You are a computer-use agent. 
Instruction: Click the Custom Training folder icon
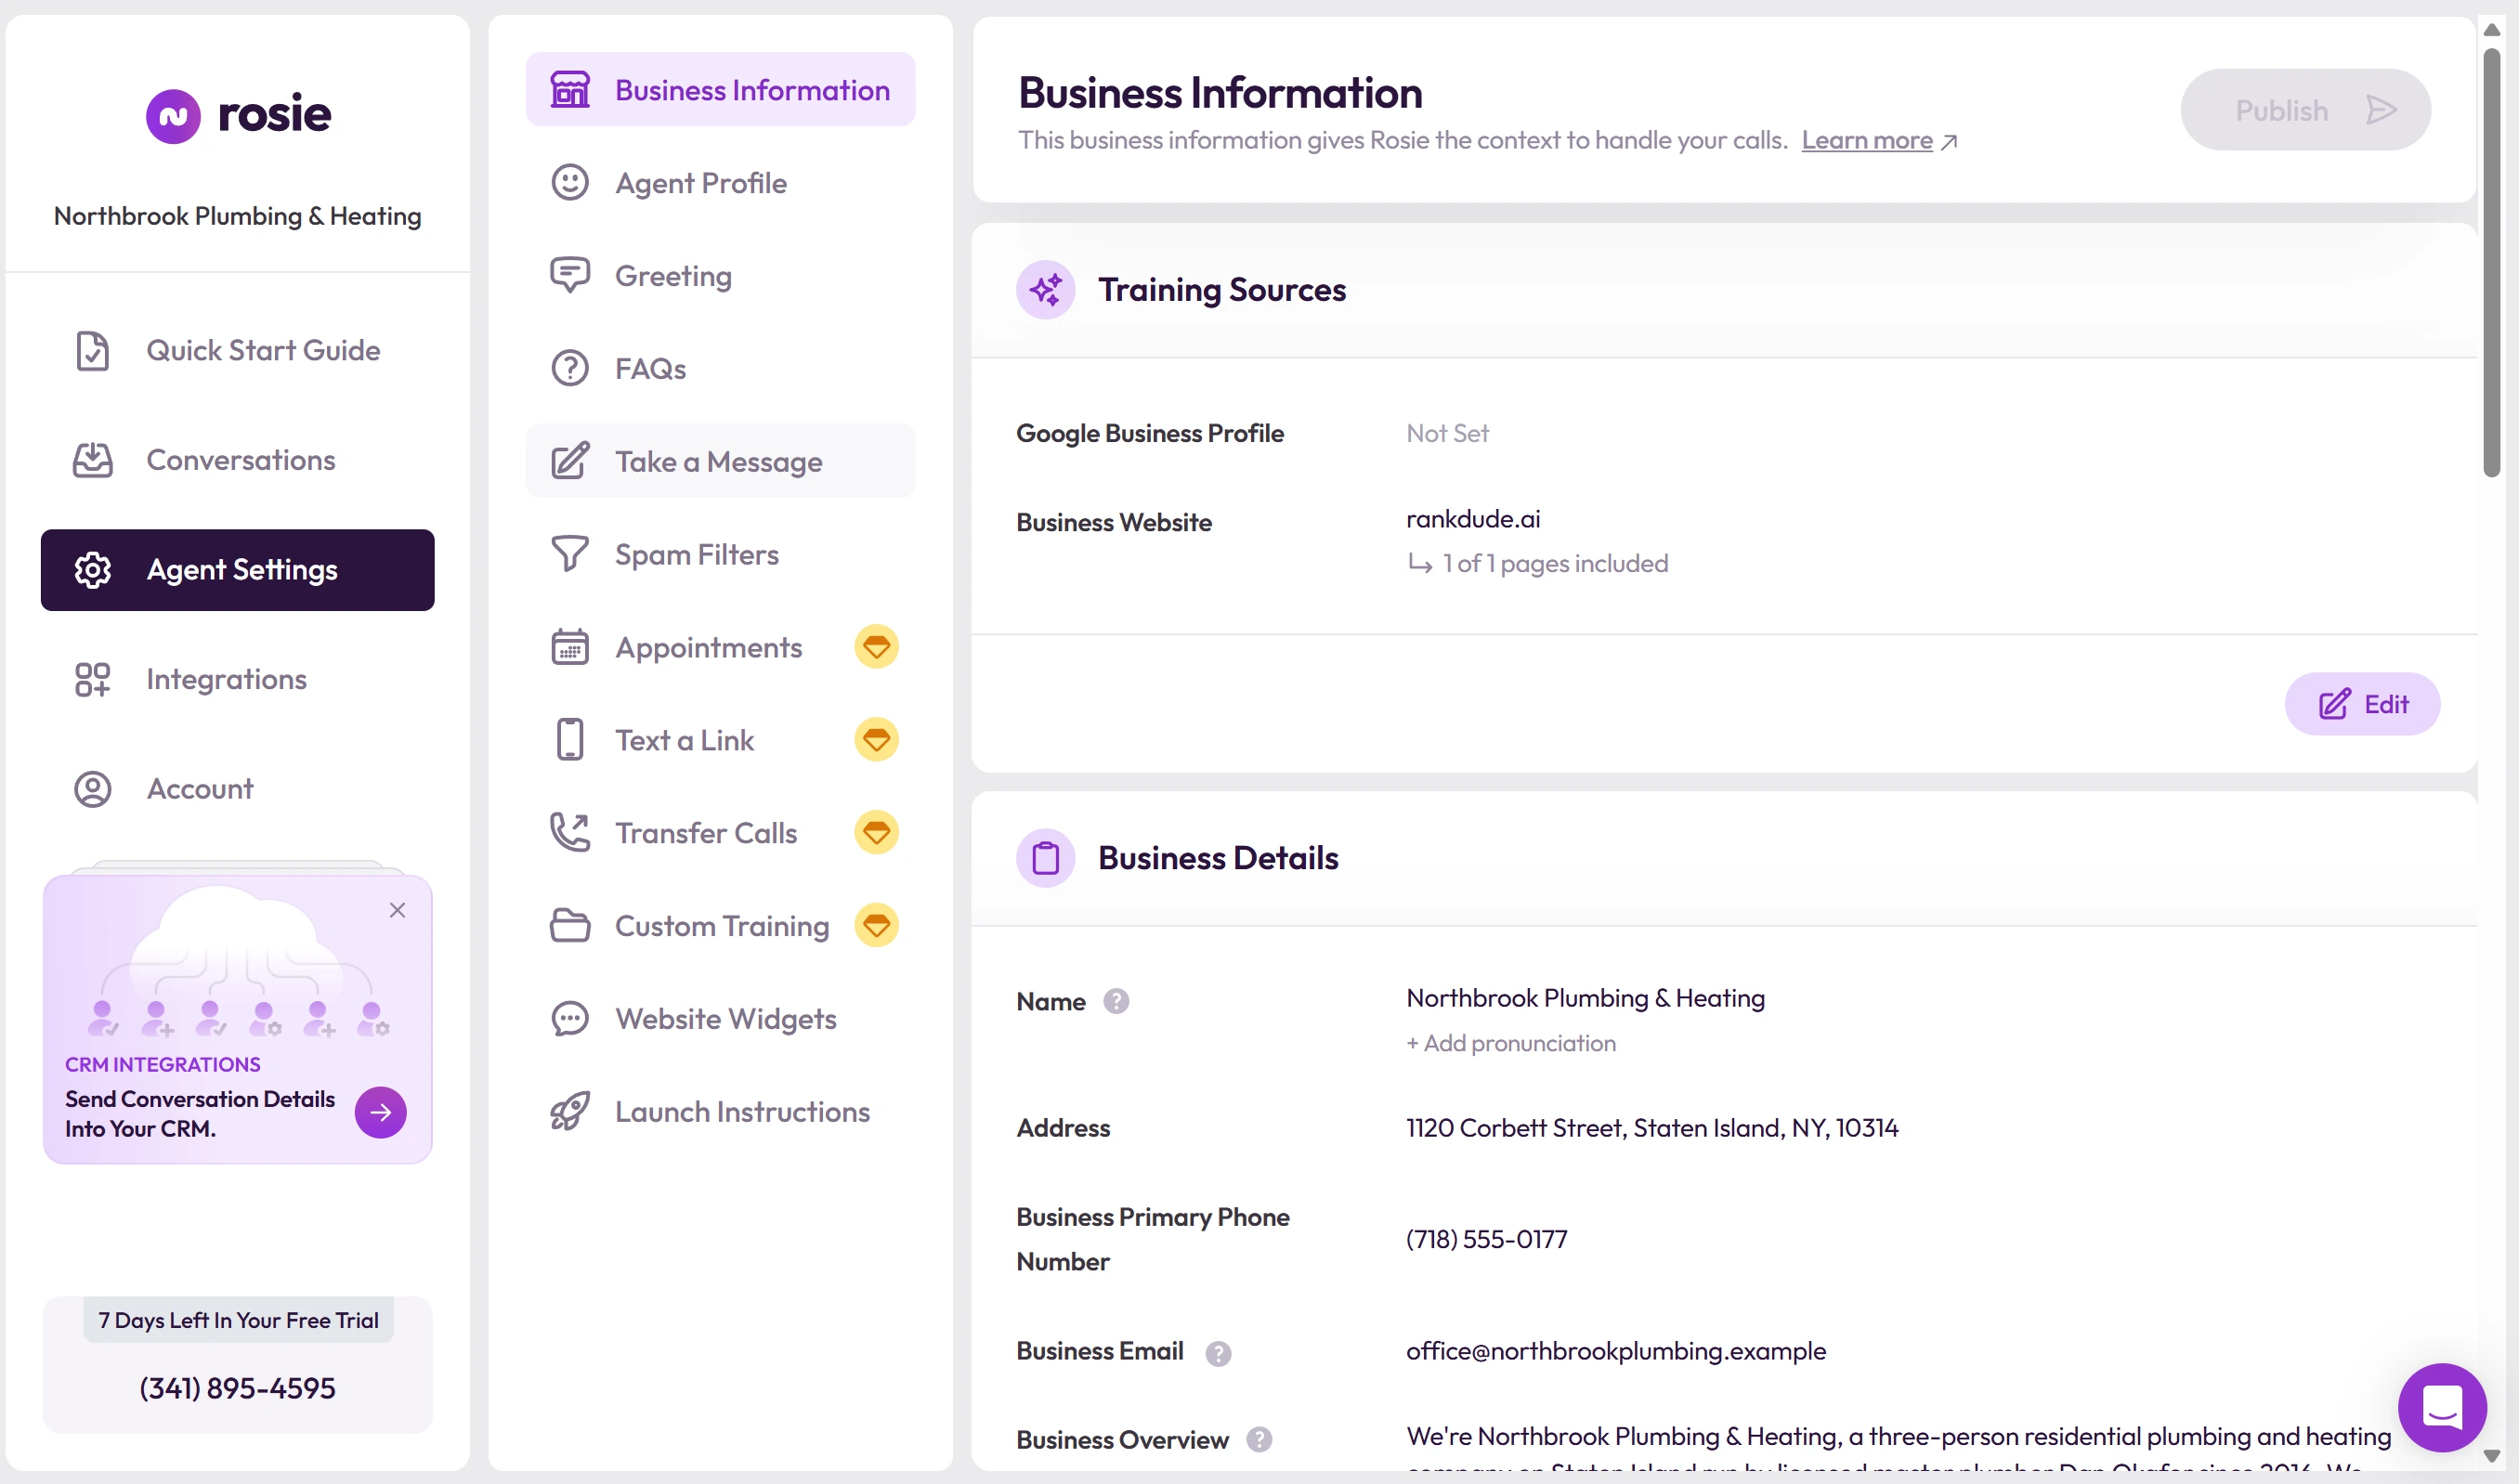tap(570, 926)
